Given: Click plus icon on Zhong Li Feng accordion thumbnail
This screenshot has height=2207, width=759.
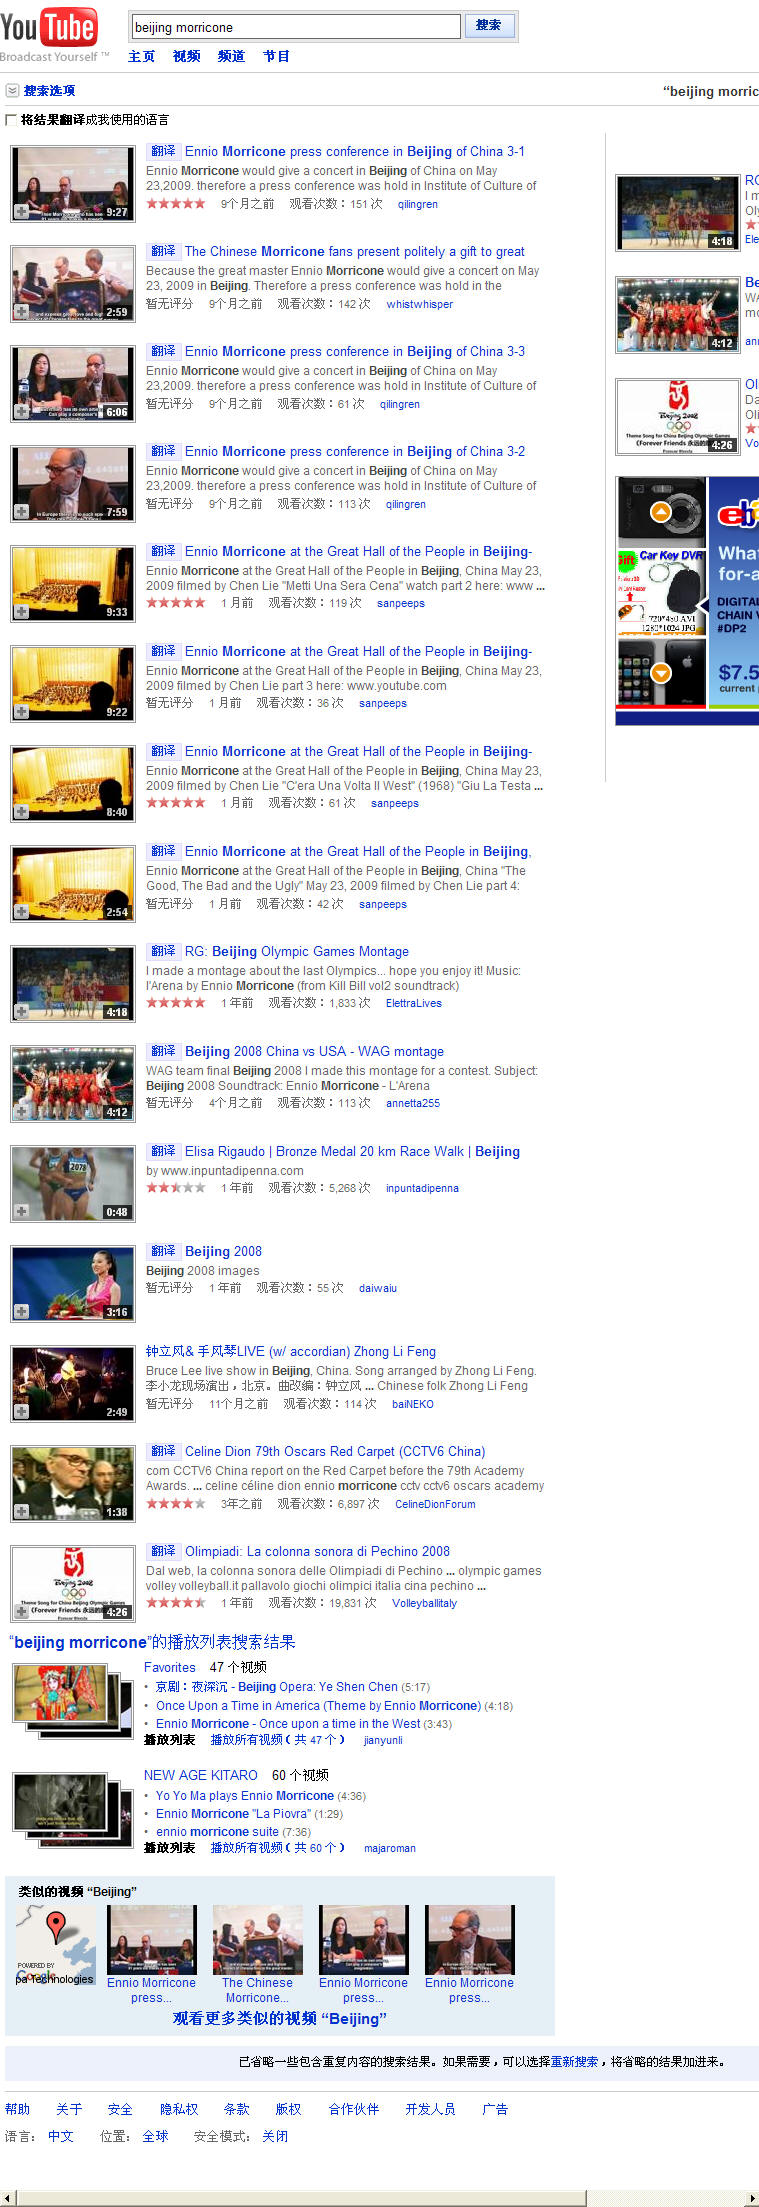Looking at the screenshot, I should click(x=21, y=1412).
